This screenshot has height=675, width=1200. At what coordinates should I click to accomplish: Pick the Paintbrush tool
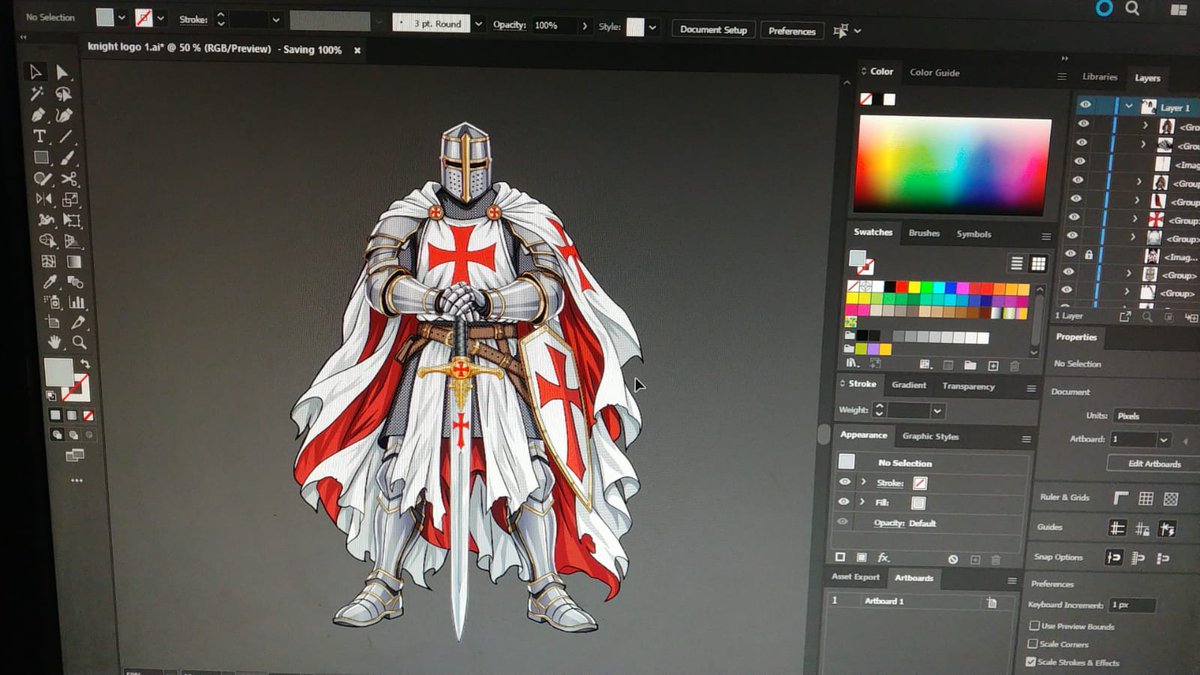click(x=67, y=158)
